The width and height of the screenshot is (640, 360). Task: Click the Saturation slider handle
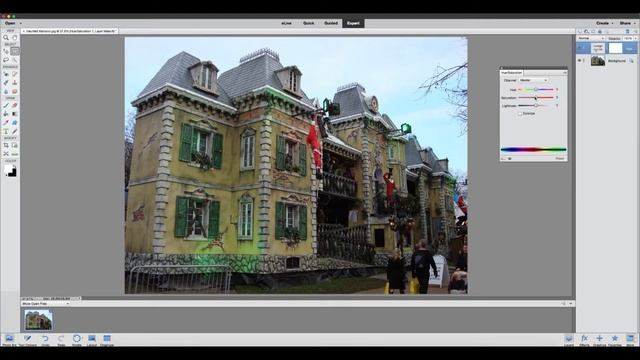pyautogui.click(x=536, y=98)
